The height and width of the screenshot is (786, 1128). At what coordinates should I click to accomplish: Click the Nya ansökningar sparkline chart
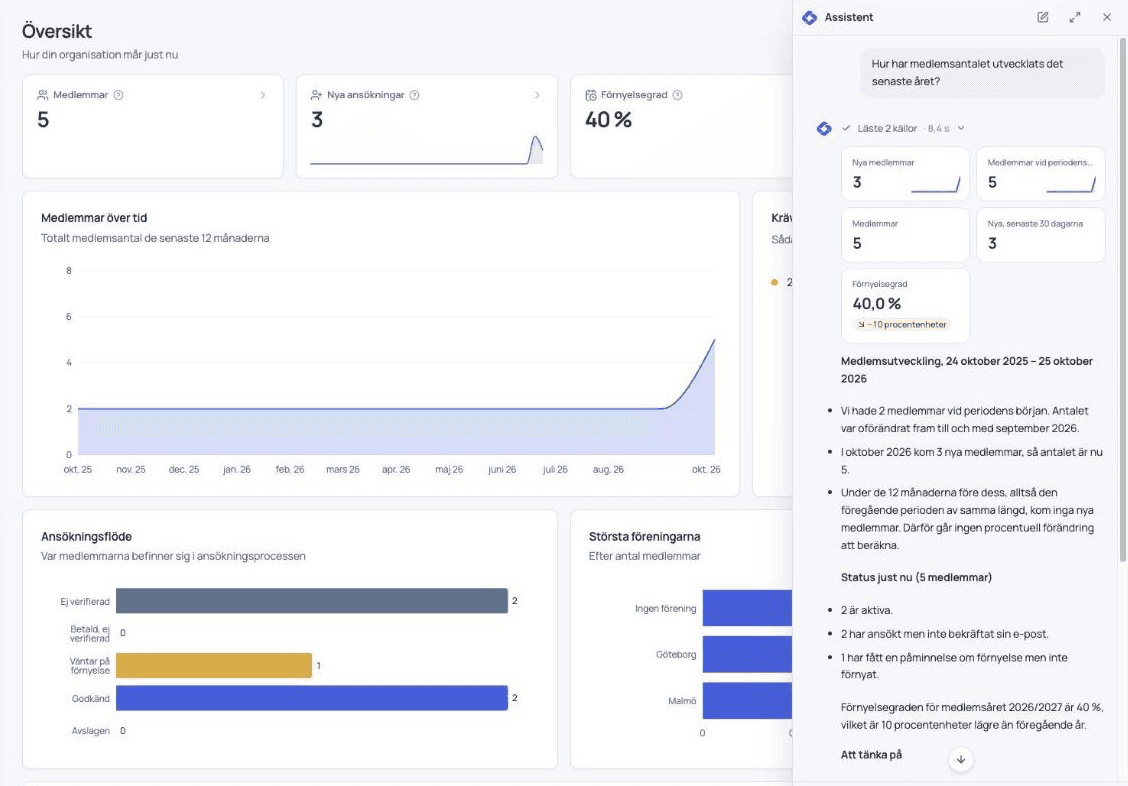coord(427,150)
